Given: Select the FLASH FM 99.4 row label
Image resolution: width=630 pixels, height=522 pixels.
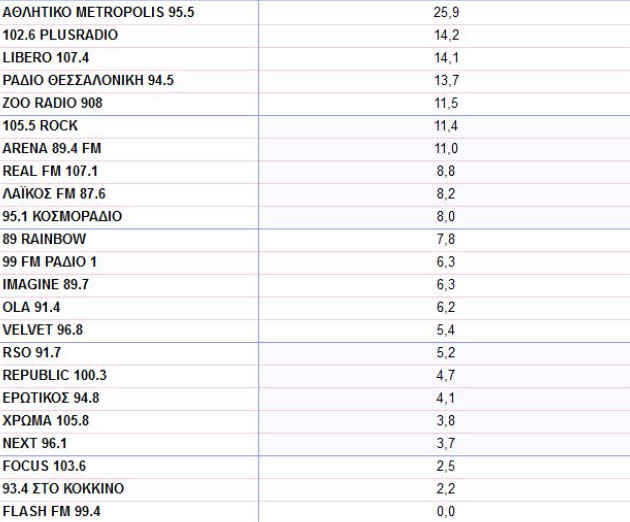Looking at the screenshot, I should coord(52,512).
